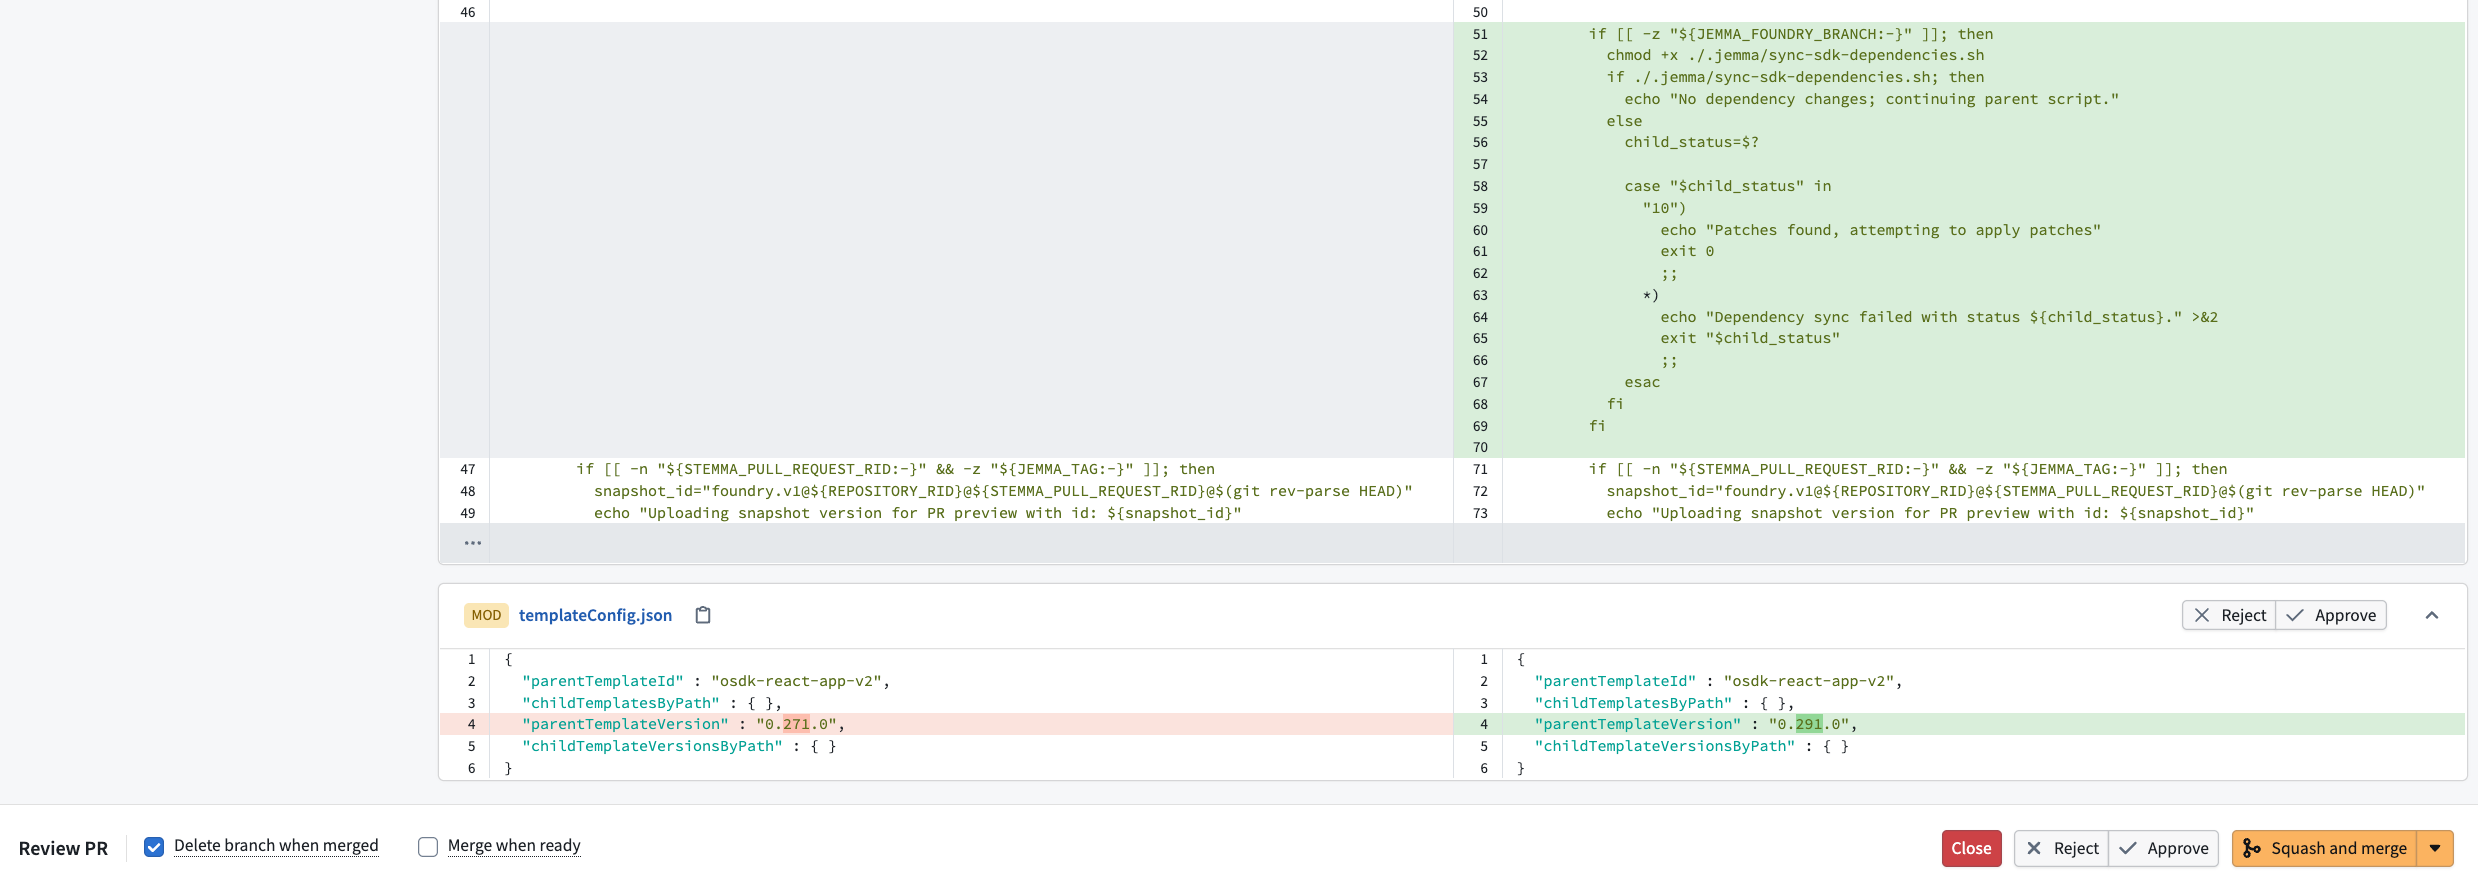Screen dimensions: 2478x886
Task: Collapse the templateConfig.json diff section
Action: click(2432, 615)
